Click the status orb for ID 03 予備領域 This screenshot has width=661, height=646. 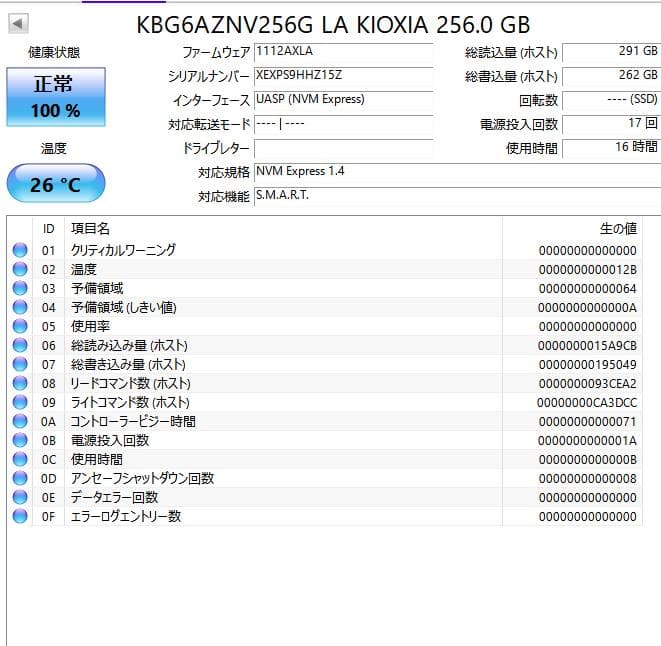tap(20, 288)
